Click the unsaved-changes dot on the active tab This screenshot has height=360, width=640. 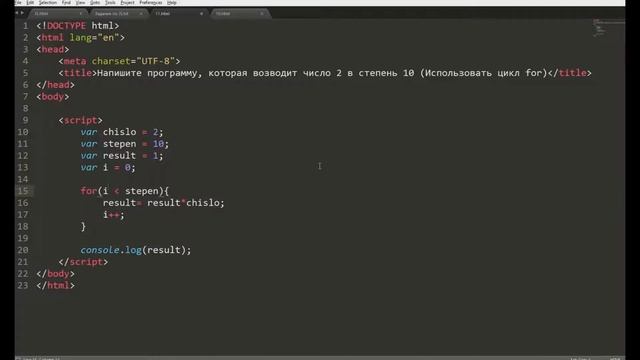pos(201,13)
